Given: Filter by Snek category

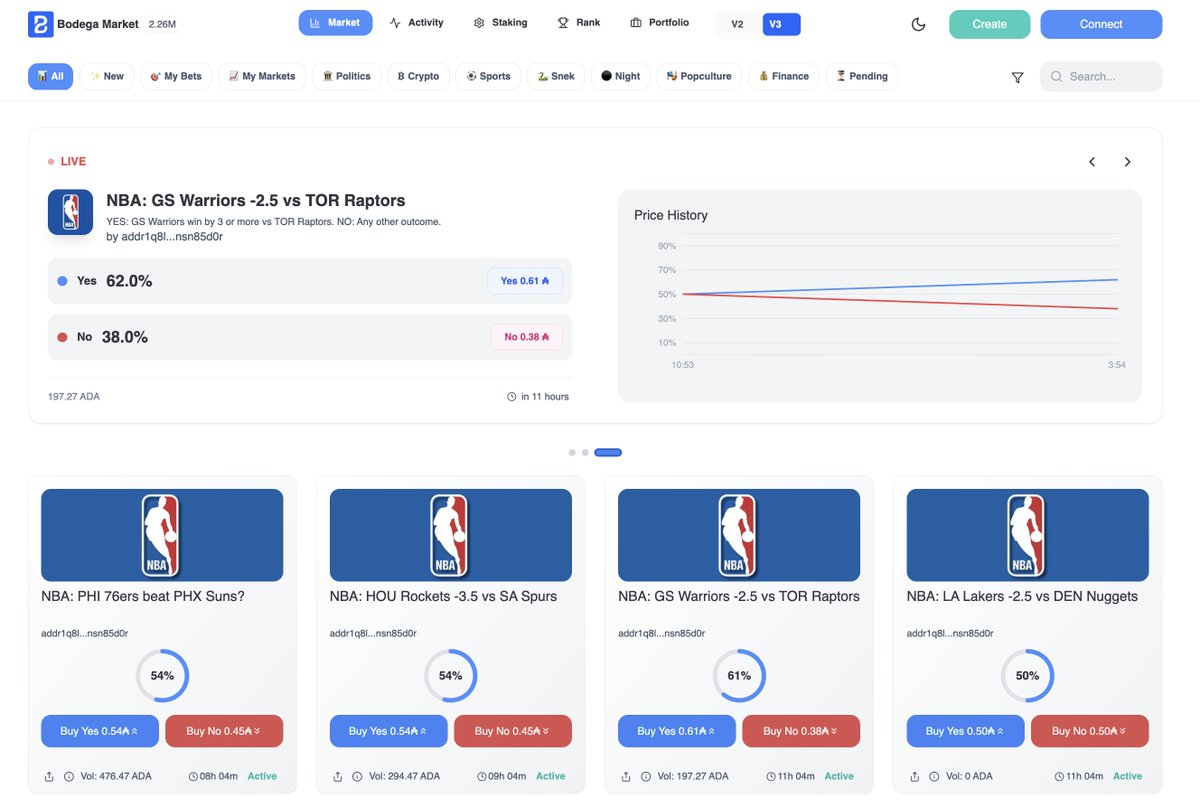Looking at the screenshot, I should 556,76.
